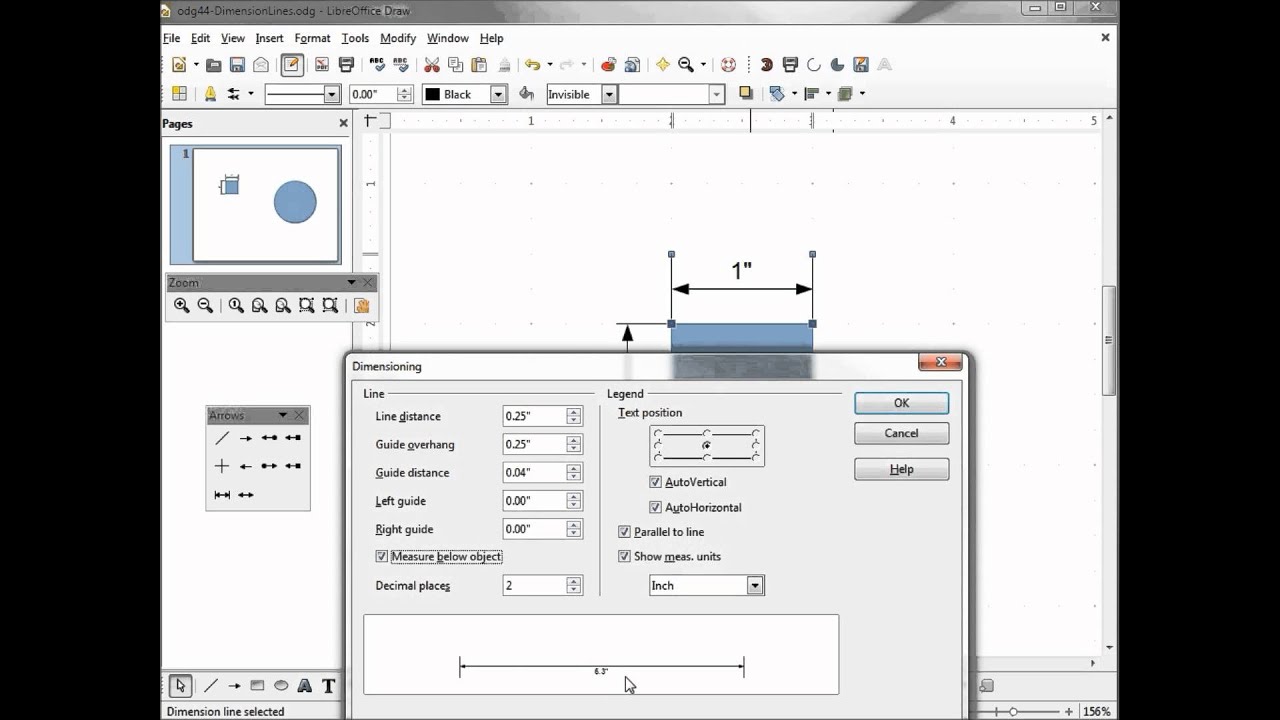Screen dimensions: 1280x720
Task: Click Help button in Dimensioning dialog
Action: tap(901, 469)
